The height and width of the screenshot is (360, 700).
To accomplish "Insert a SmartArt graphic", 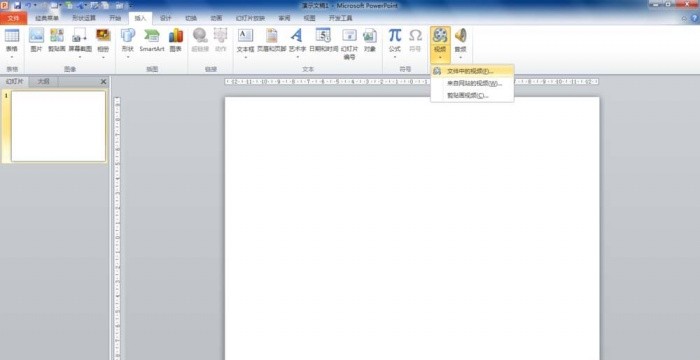I will 152,40.
